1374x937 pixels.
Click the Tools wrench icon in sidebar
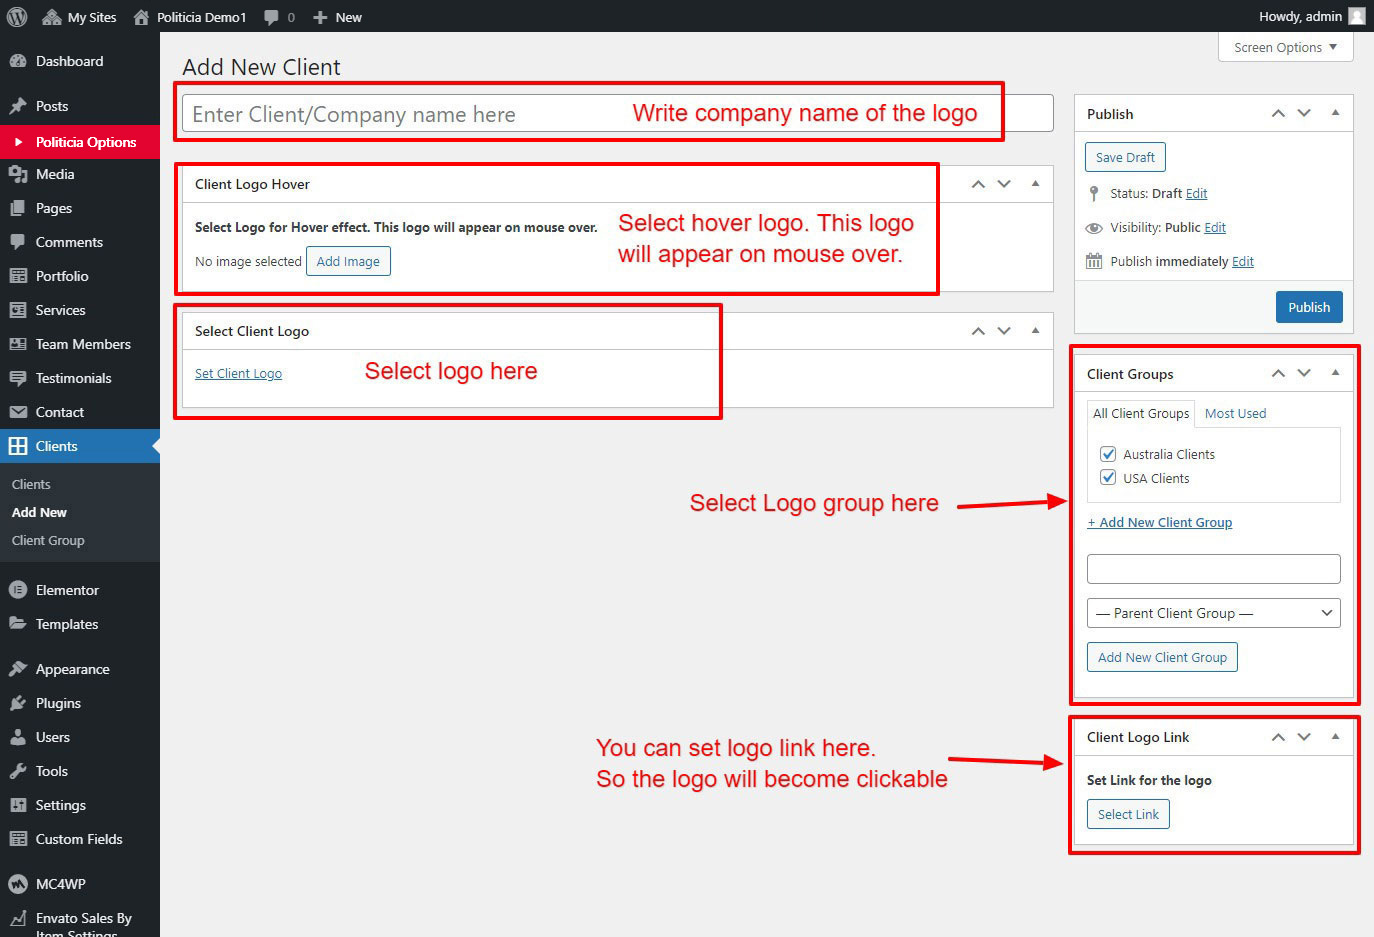tap(17, 771)
